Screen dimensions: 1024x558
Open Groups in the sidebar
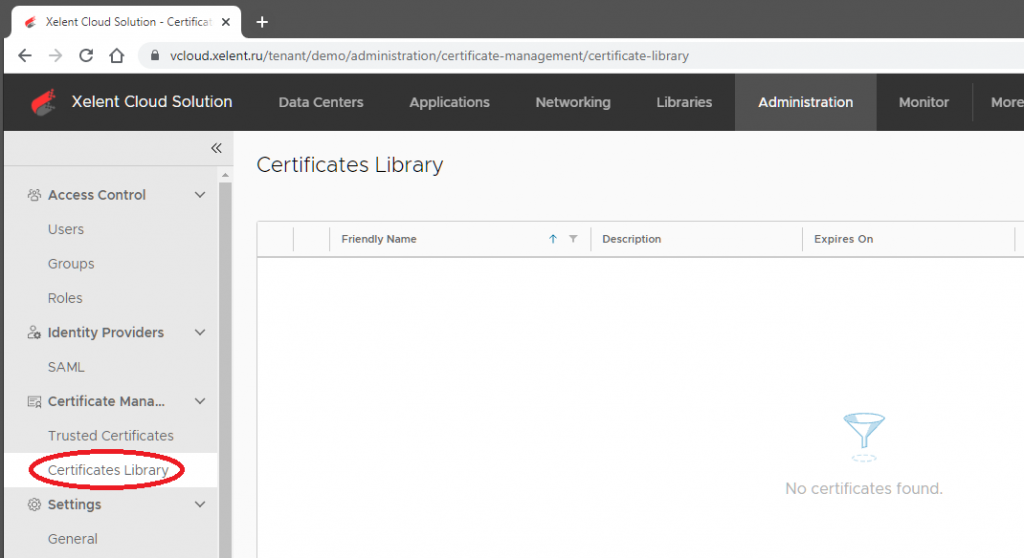(71, 264)
